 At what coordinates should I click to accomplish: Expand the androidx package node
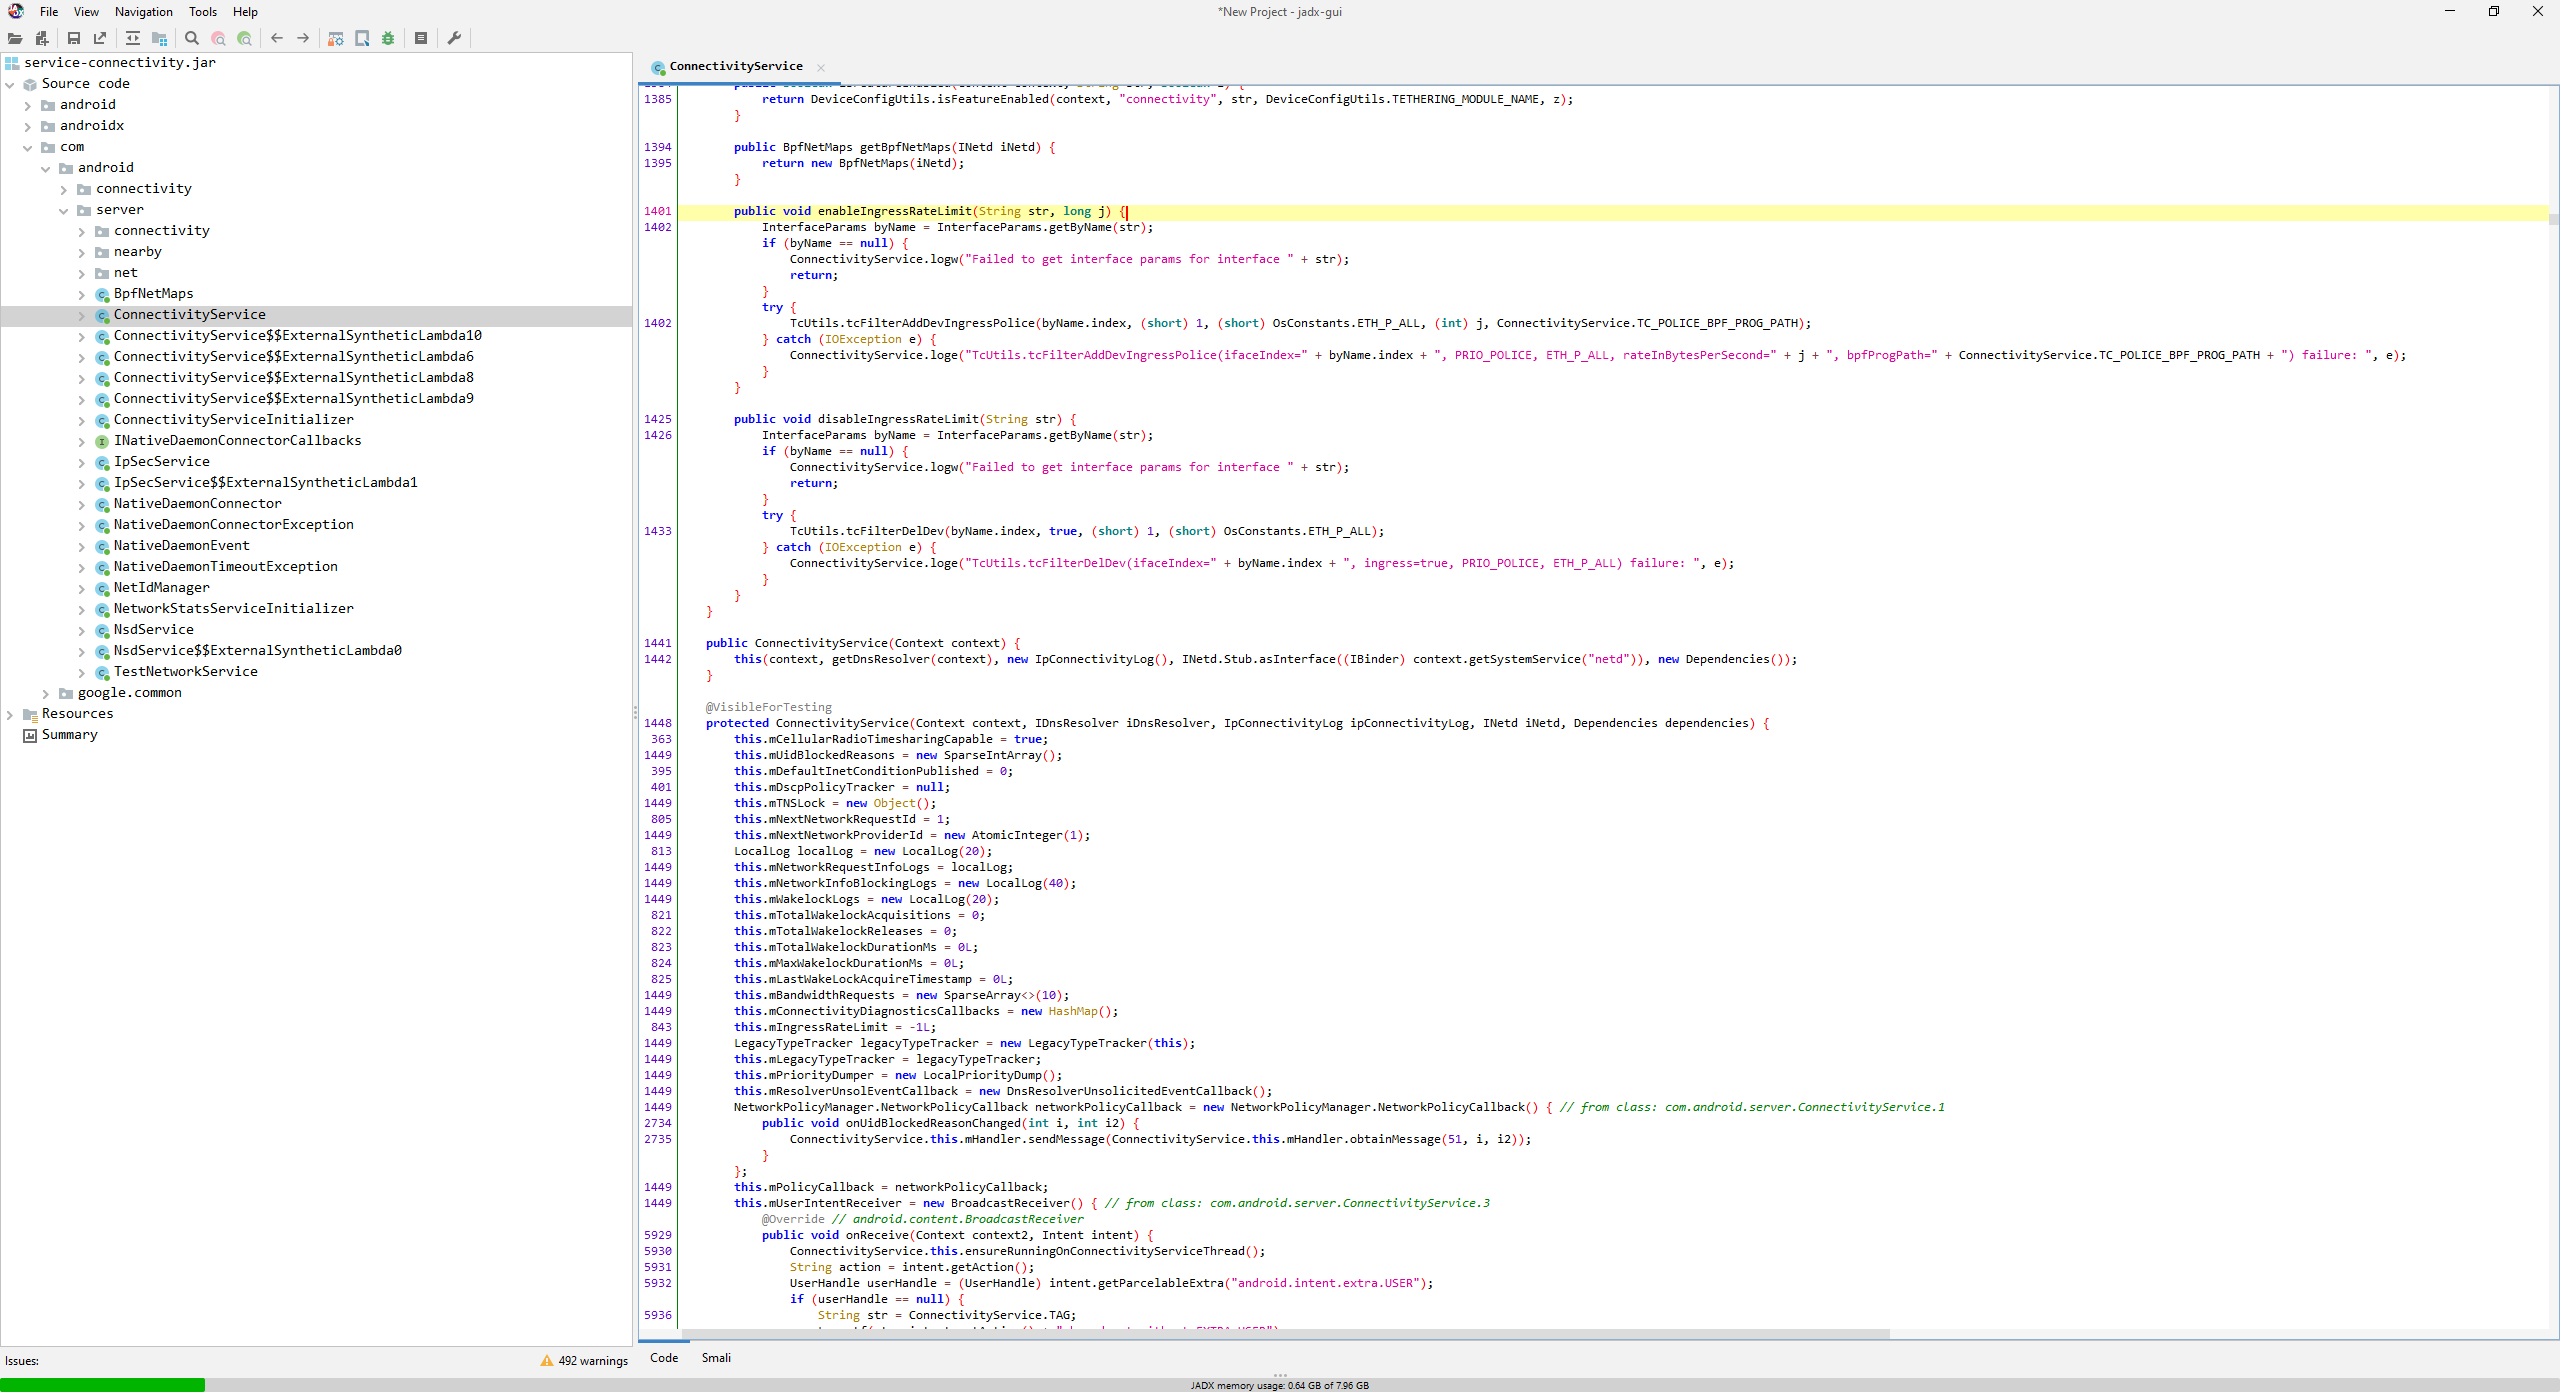pyautogui.click(x=27, y=125)
